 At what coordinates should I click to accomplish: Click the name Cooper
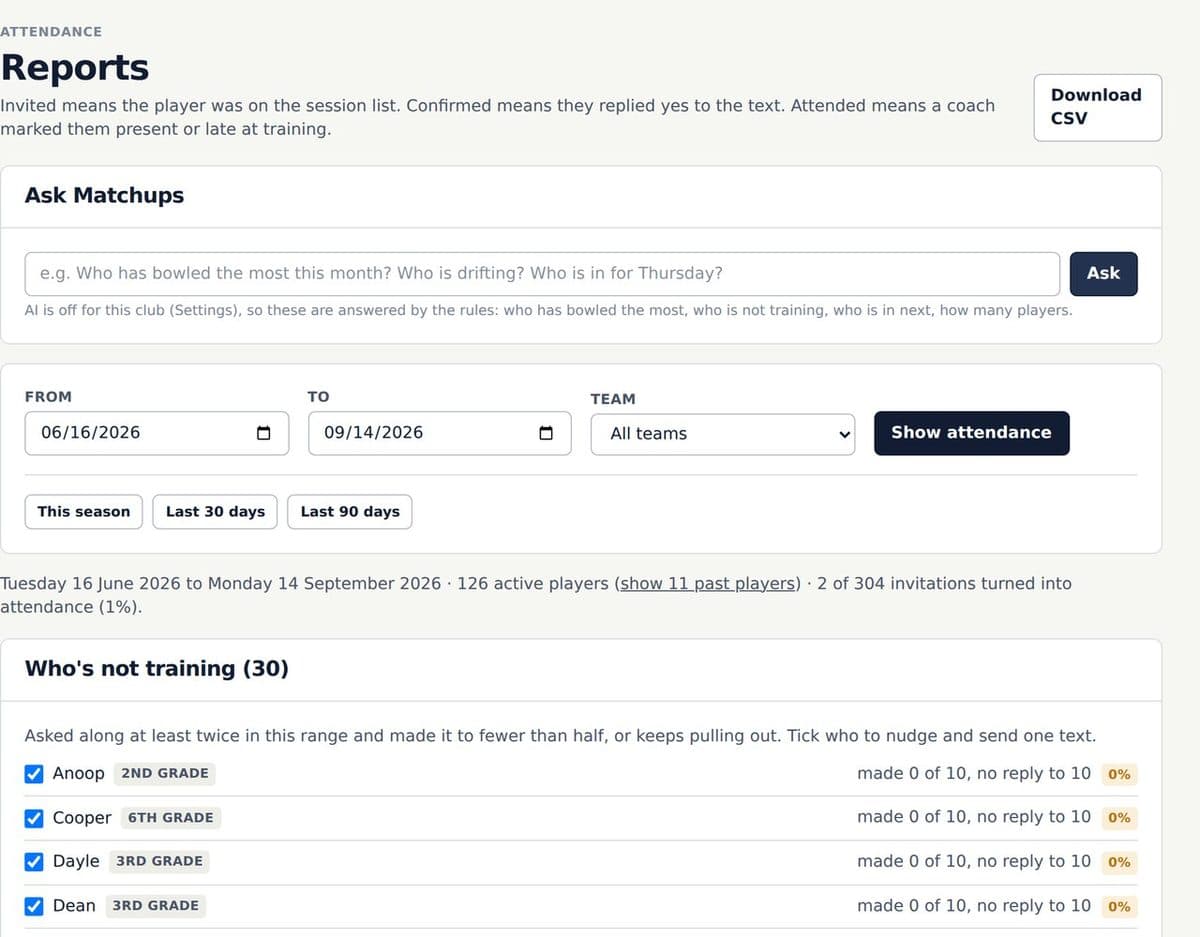click(82, 818)
